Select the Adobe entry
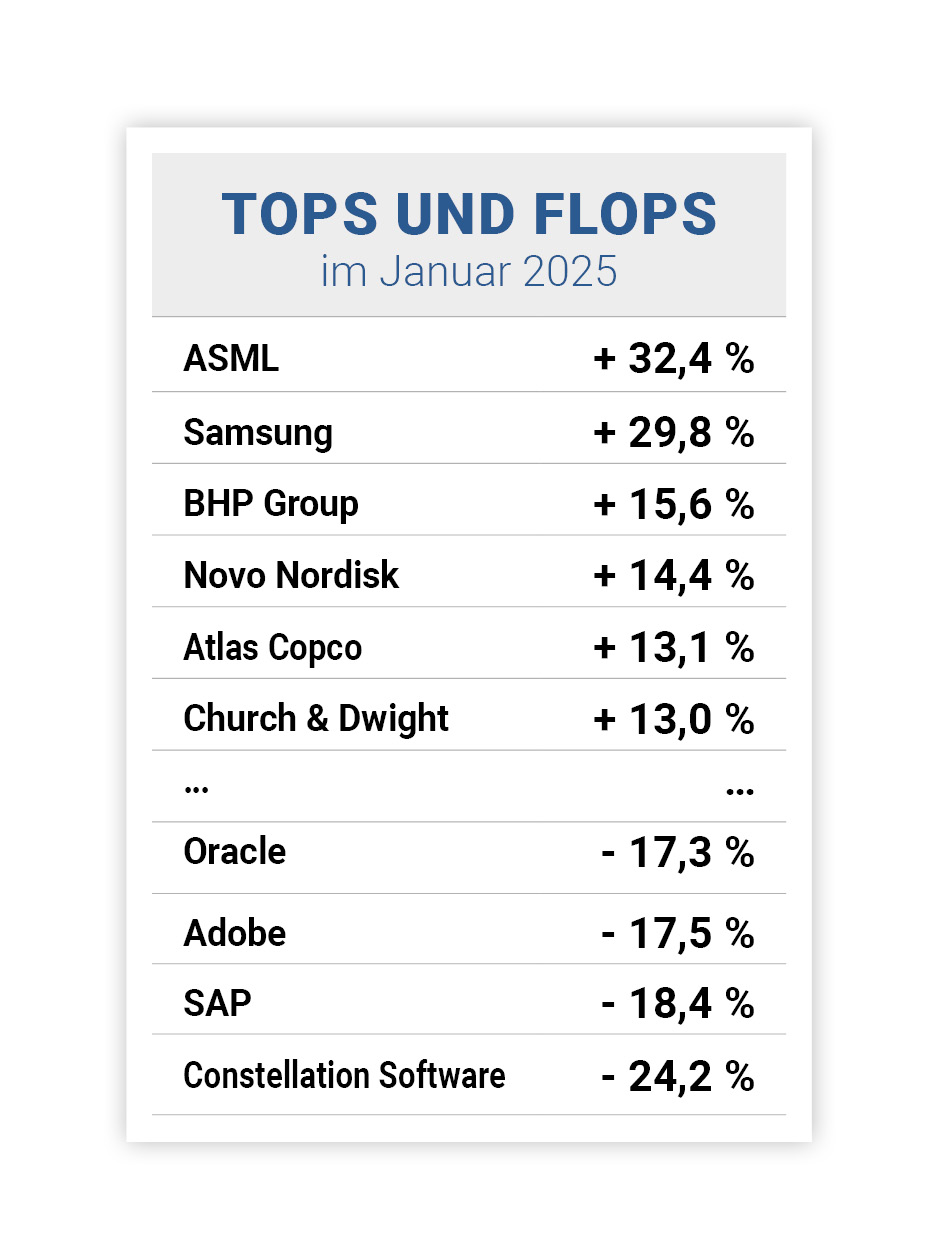Image resolution: width=938 pixels, height=1250 pixels. coord(235,934)
